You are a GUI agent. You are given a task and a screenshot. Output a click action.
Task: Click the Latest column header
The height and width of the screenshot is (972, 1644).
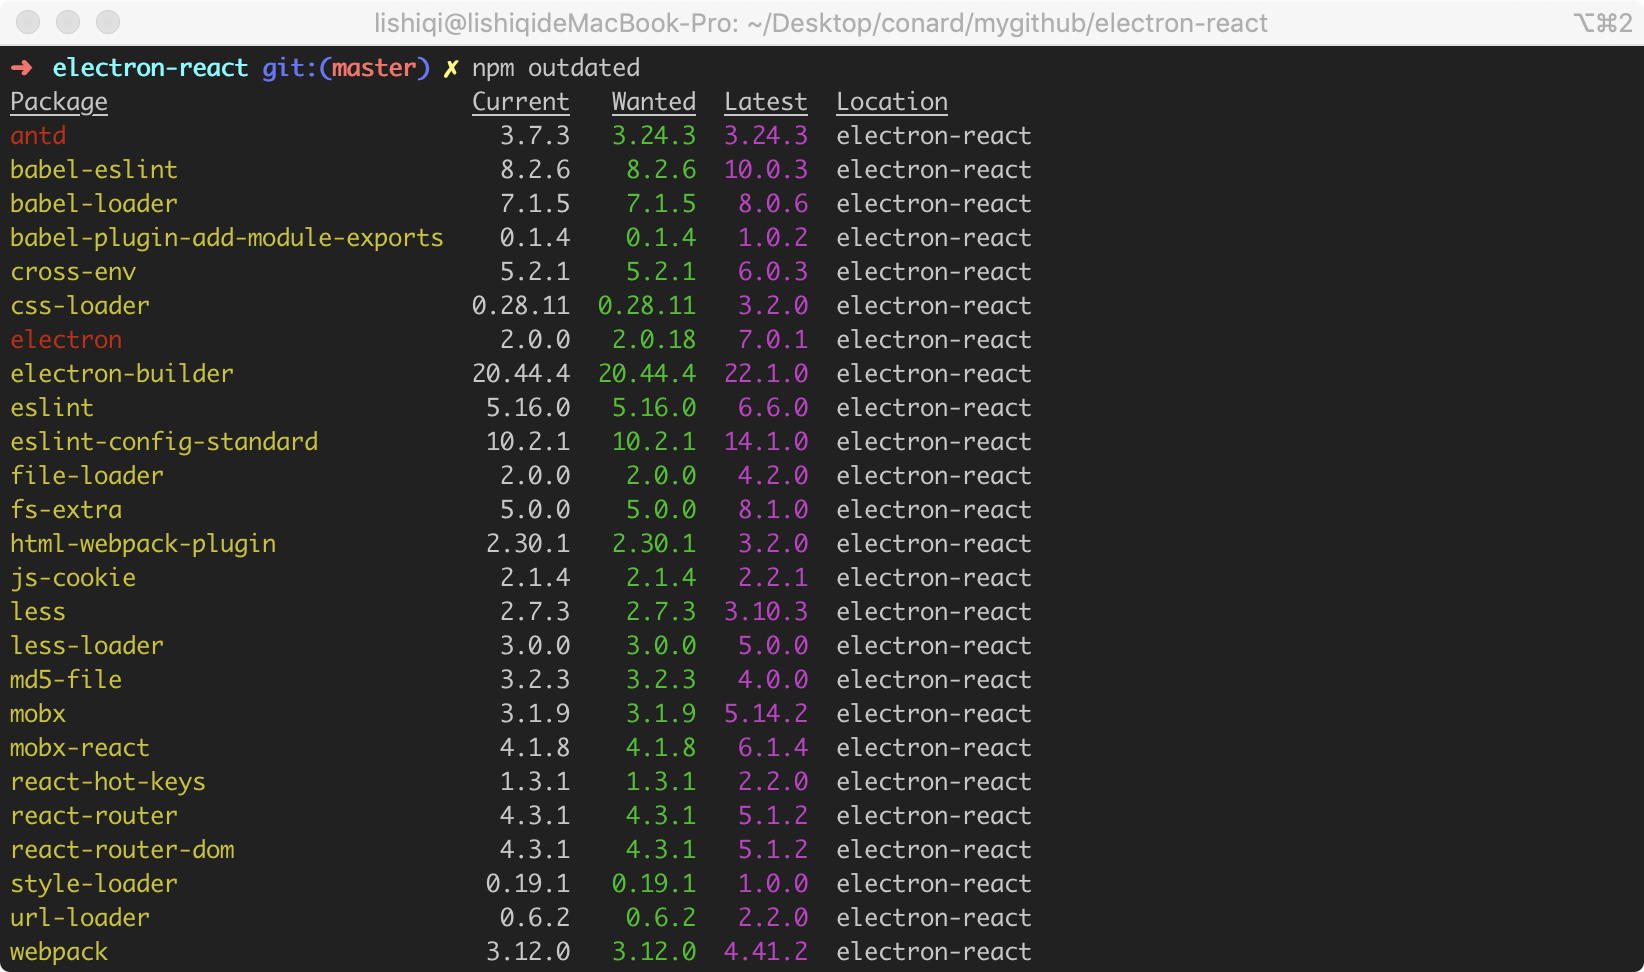[x=765, y=102]
